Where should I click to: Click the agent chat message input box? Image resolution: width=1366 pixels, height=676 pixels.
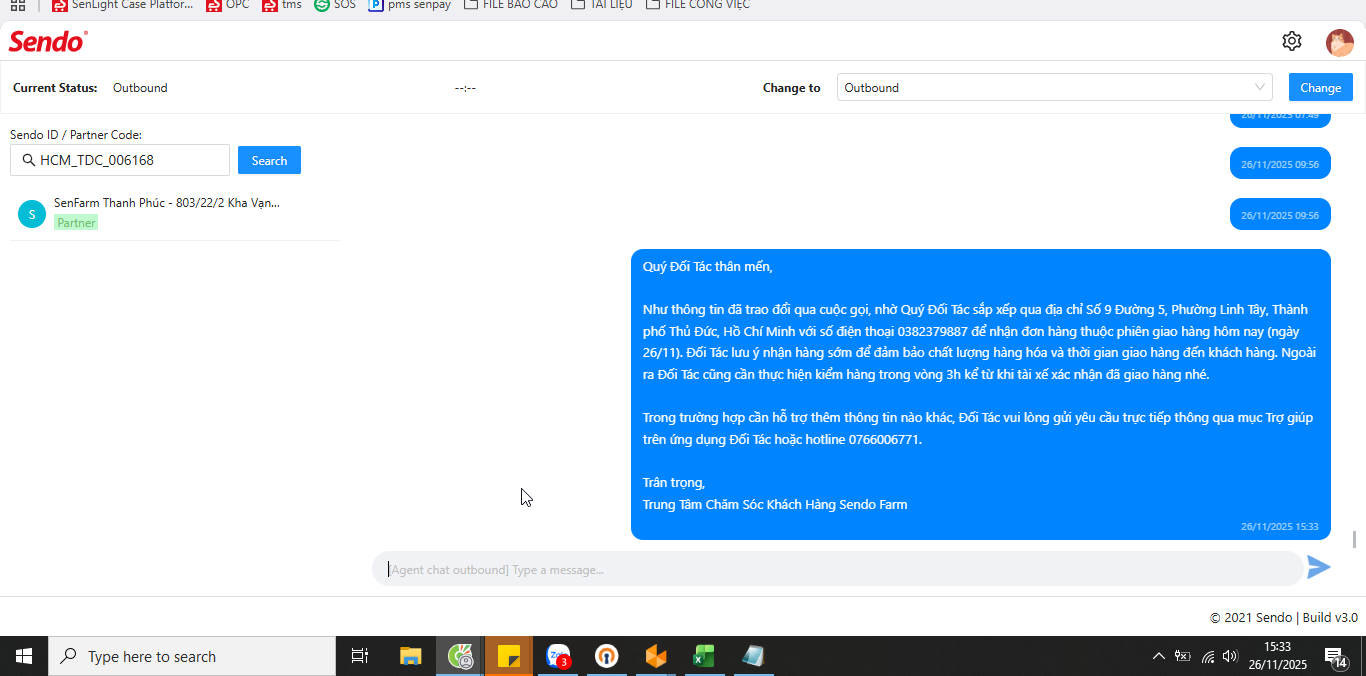point(838,569)
